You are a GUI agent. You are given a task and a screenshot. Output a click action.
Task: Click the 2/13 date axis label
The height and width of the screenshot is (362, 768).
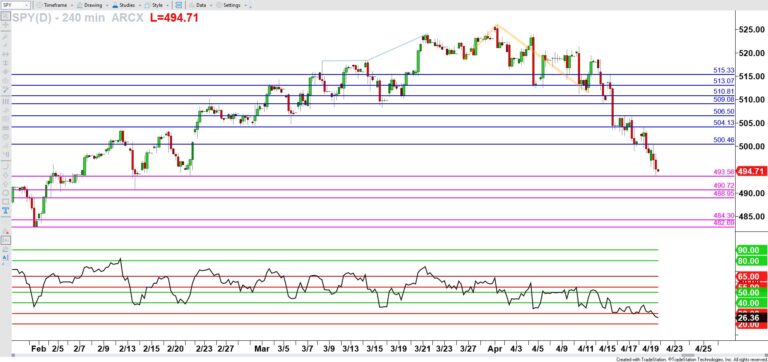(x=128, y=350)
